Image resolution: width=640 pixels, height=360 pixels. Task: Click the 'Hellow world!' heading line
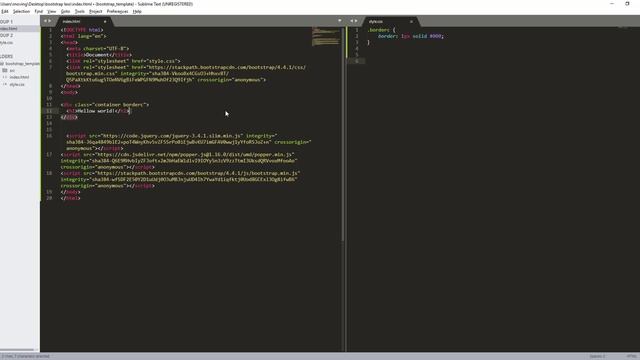pos(98,111)
